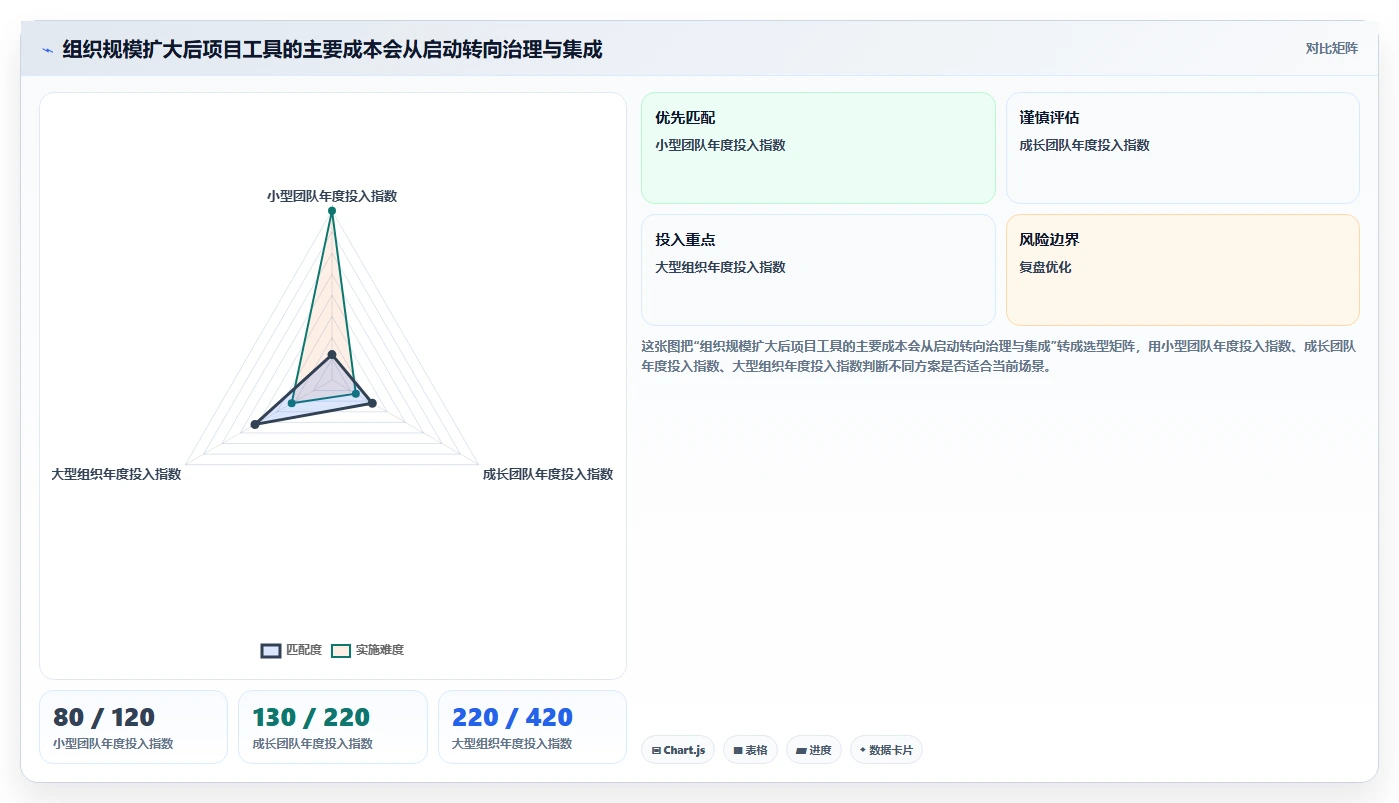Viewport: 1399px width, 803px height.
Task: Click the 进度 tag icon
Action: (801, 750)
